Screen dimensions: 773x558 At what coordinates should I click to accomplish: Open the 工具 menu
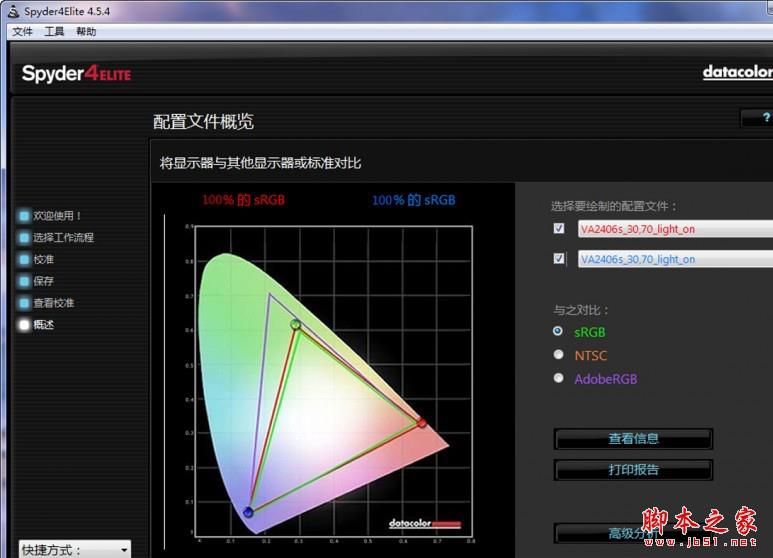pyautogui.click(x=54, y=32)
